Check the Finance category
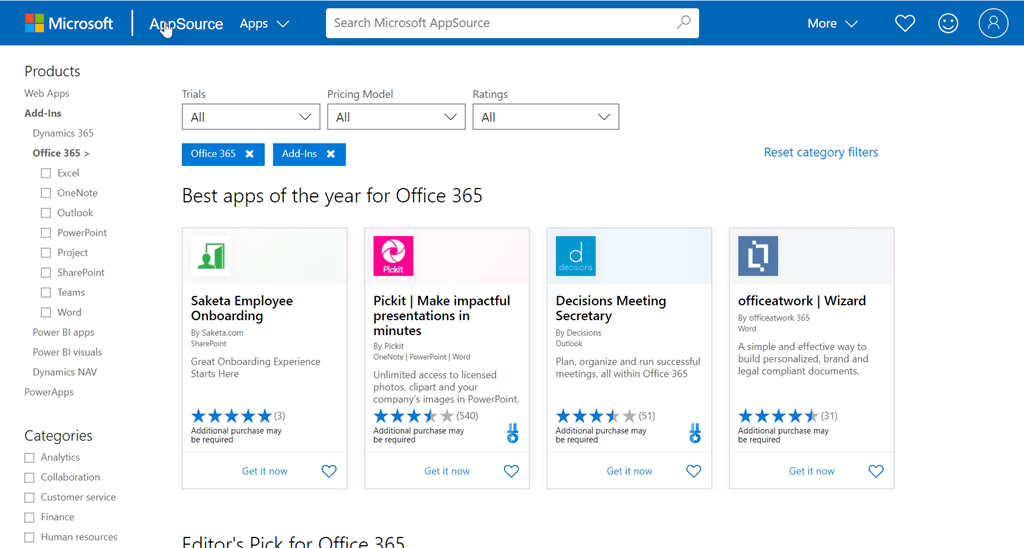This screenshot has width=1024, height=548. click(x=29, y=518)
